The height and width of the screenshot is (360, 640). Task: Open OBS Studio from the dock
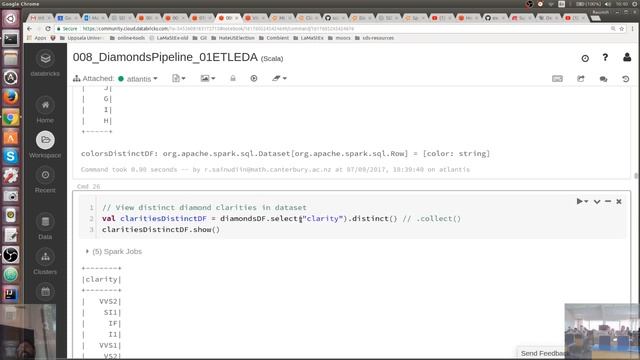pyautogui.click(x=11, y=255)
